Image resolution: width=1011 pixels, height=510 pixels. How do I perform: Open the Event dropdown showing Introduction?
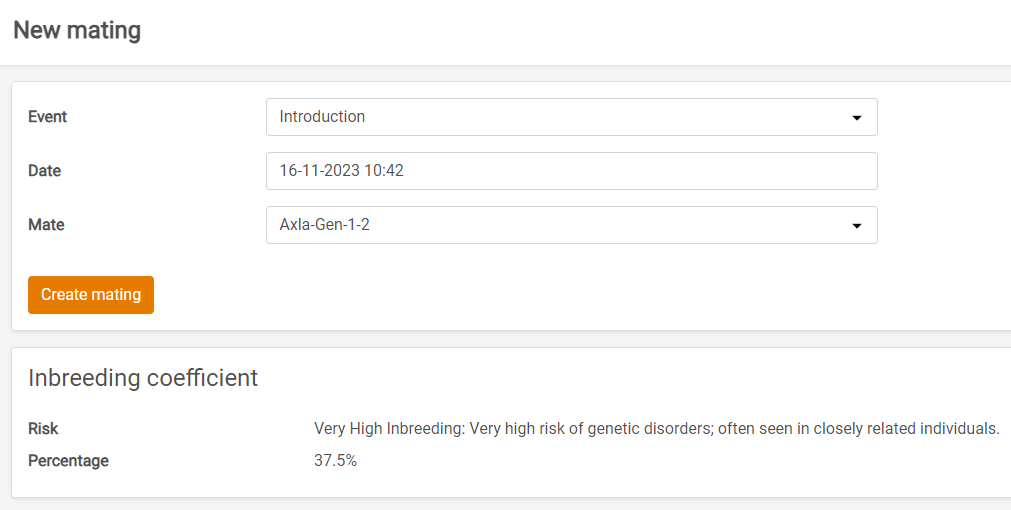571,117
